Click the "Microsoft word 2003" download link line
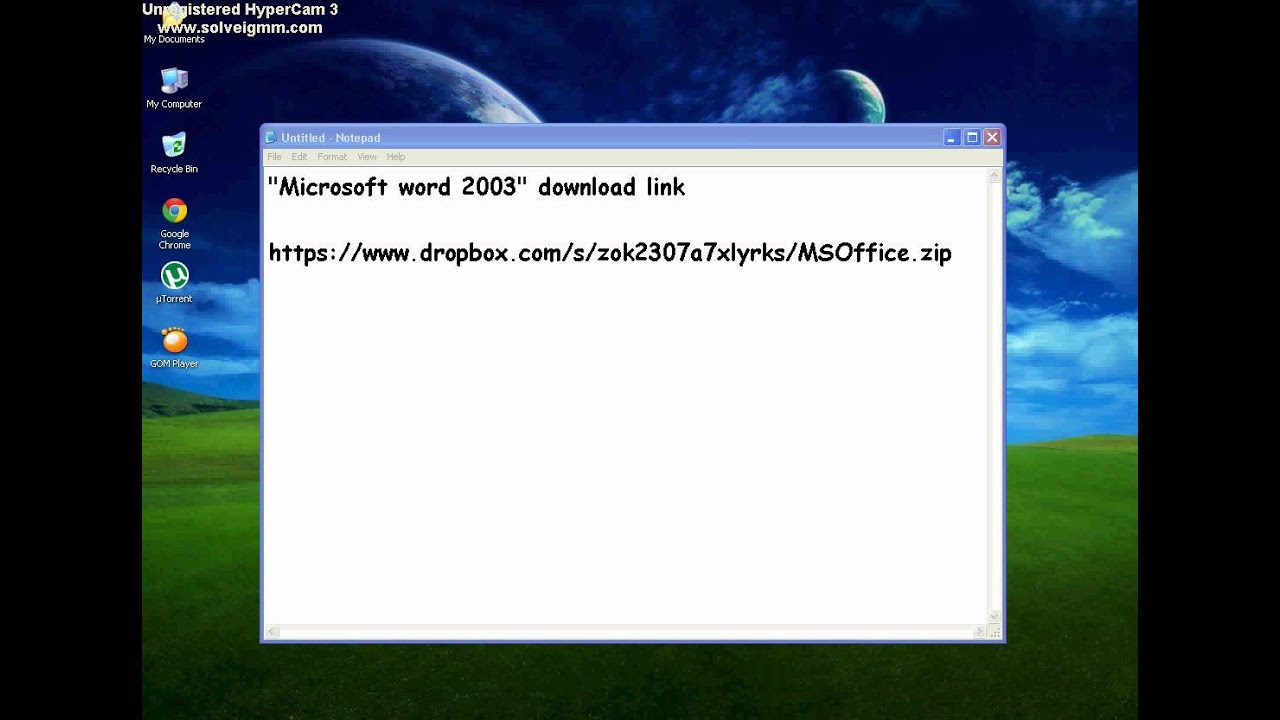1280x720 pixels. 476,187
